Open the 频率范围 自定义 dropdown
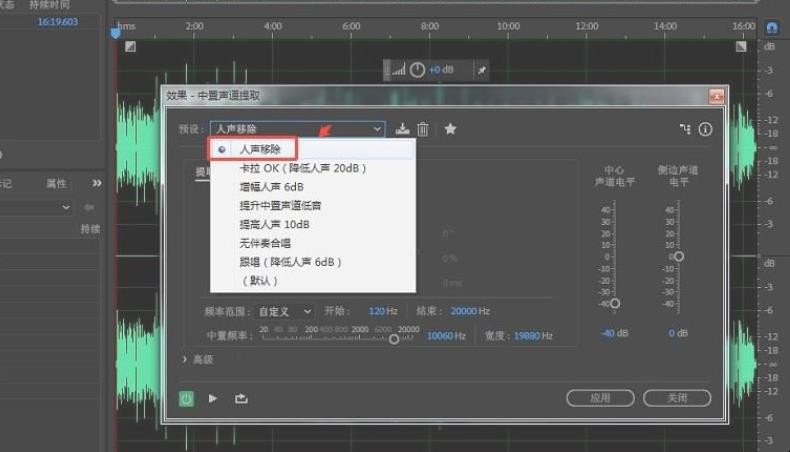The height and width of the screenshot is (452, 790). 284,312
